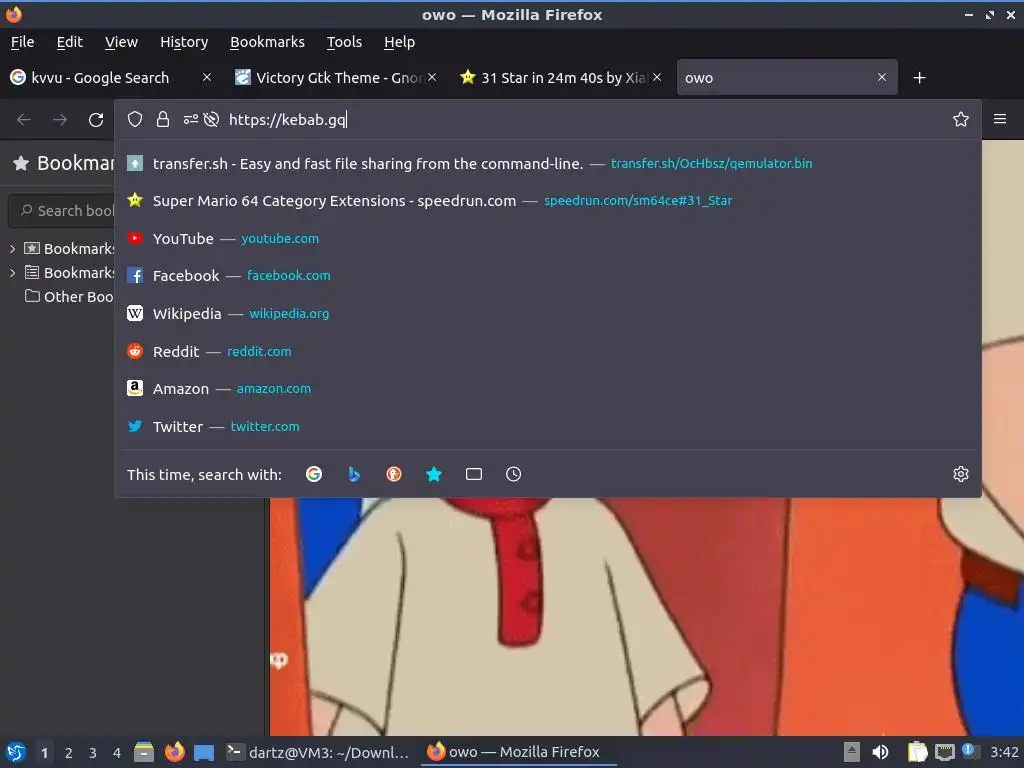Go forward one page
Viewport: 1024px width, 768px height.
pos(60,120)
